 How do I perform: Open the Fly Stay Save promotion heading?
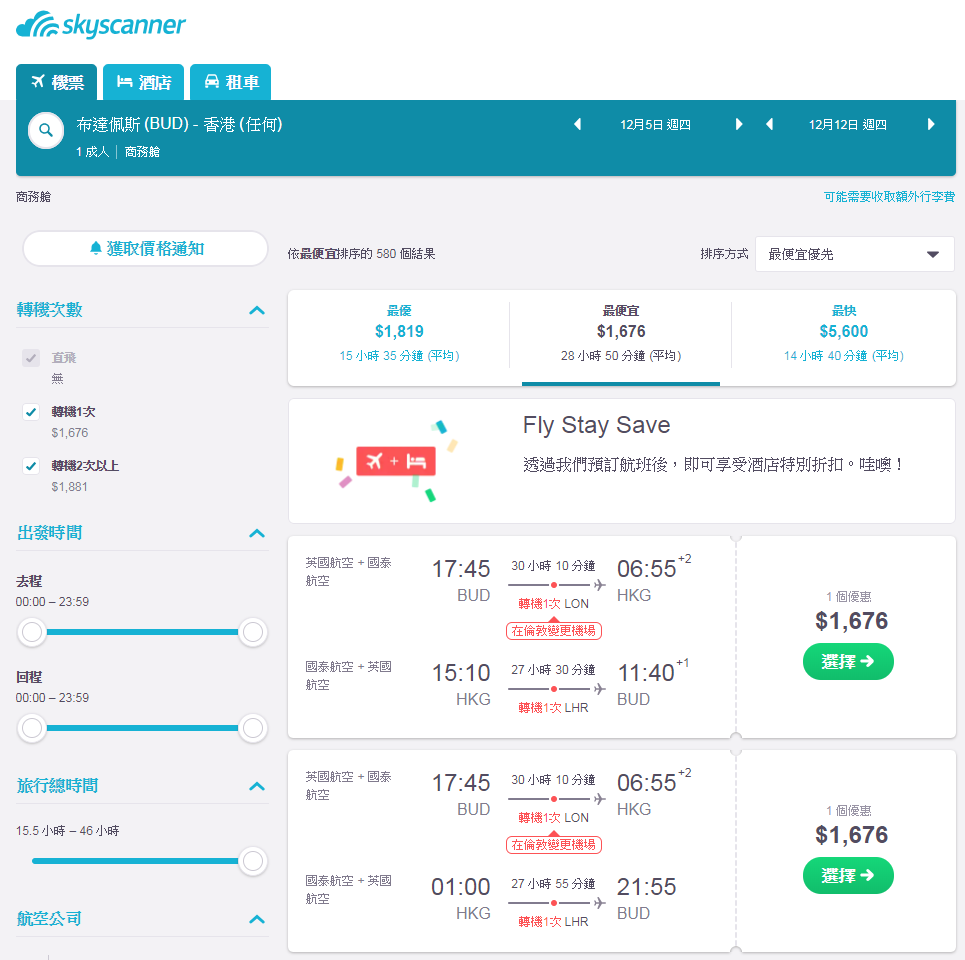(x=596, y=425)
